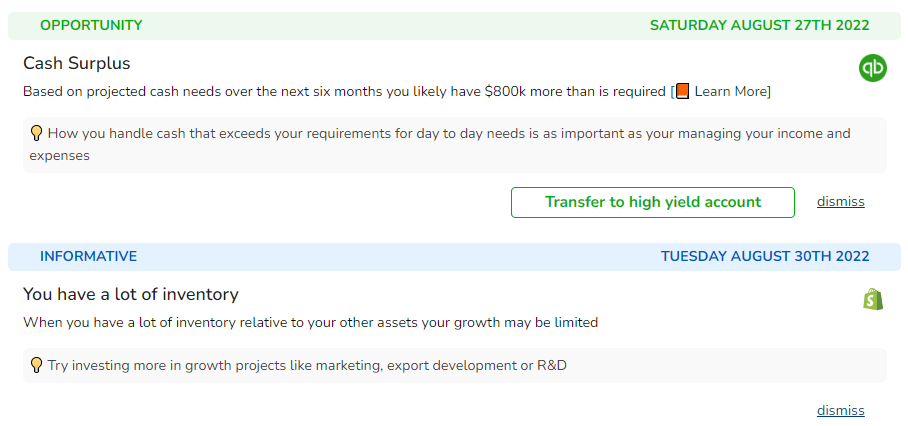
Task: Click the inventory growth limitation description text
Action: [x=310, y=322]
